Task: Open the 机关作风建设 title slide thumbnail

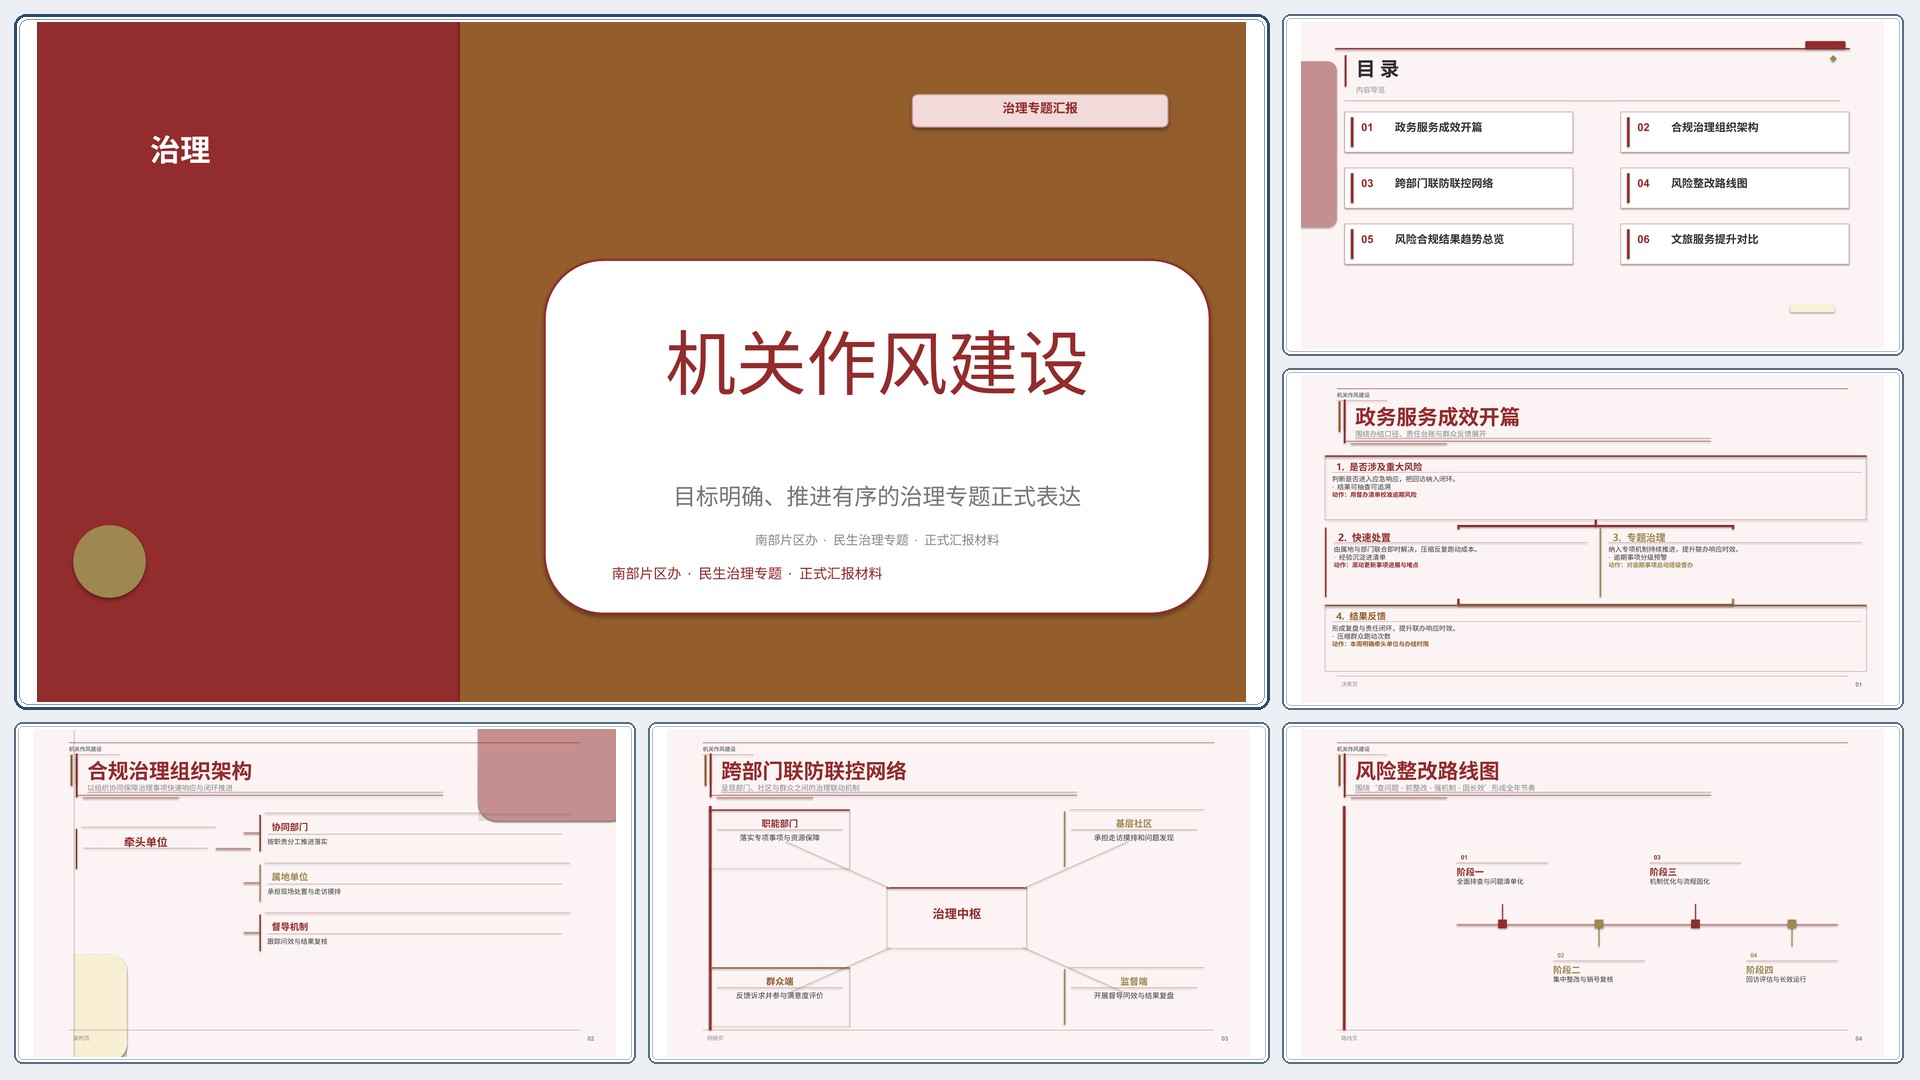Action: point(641,362)
